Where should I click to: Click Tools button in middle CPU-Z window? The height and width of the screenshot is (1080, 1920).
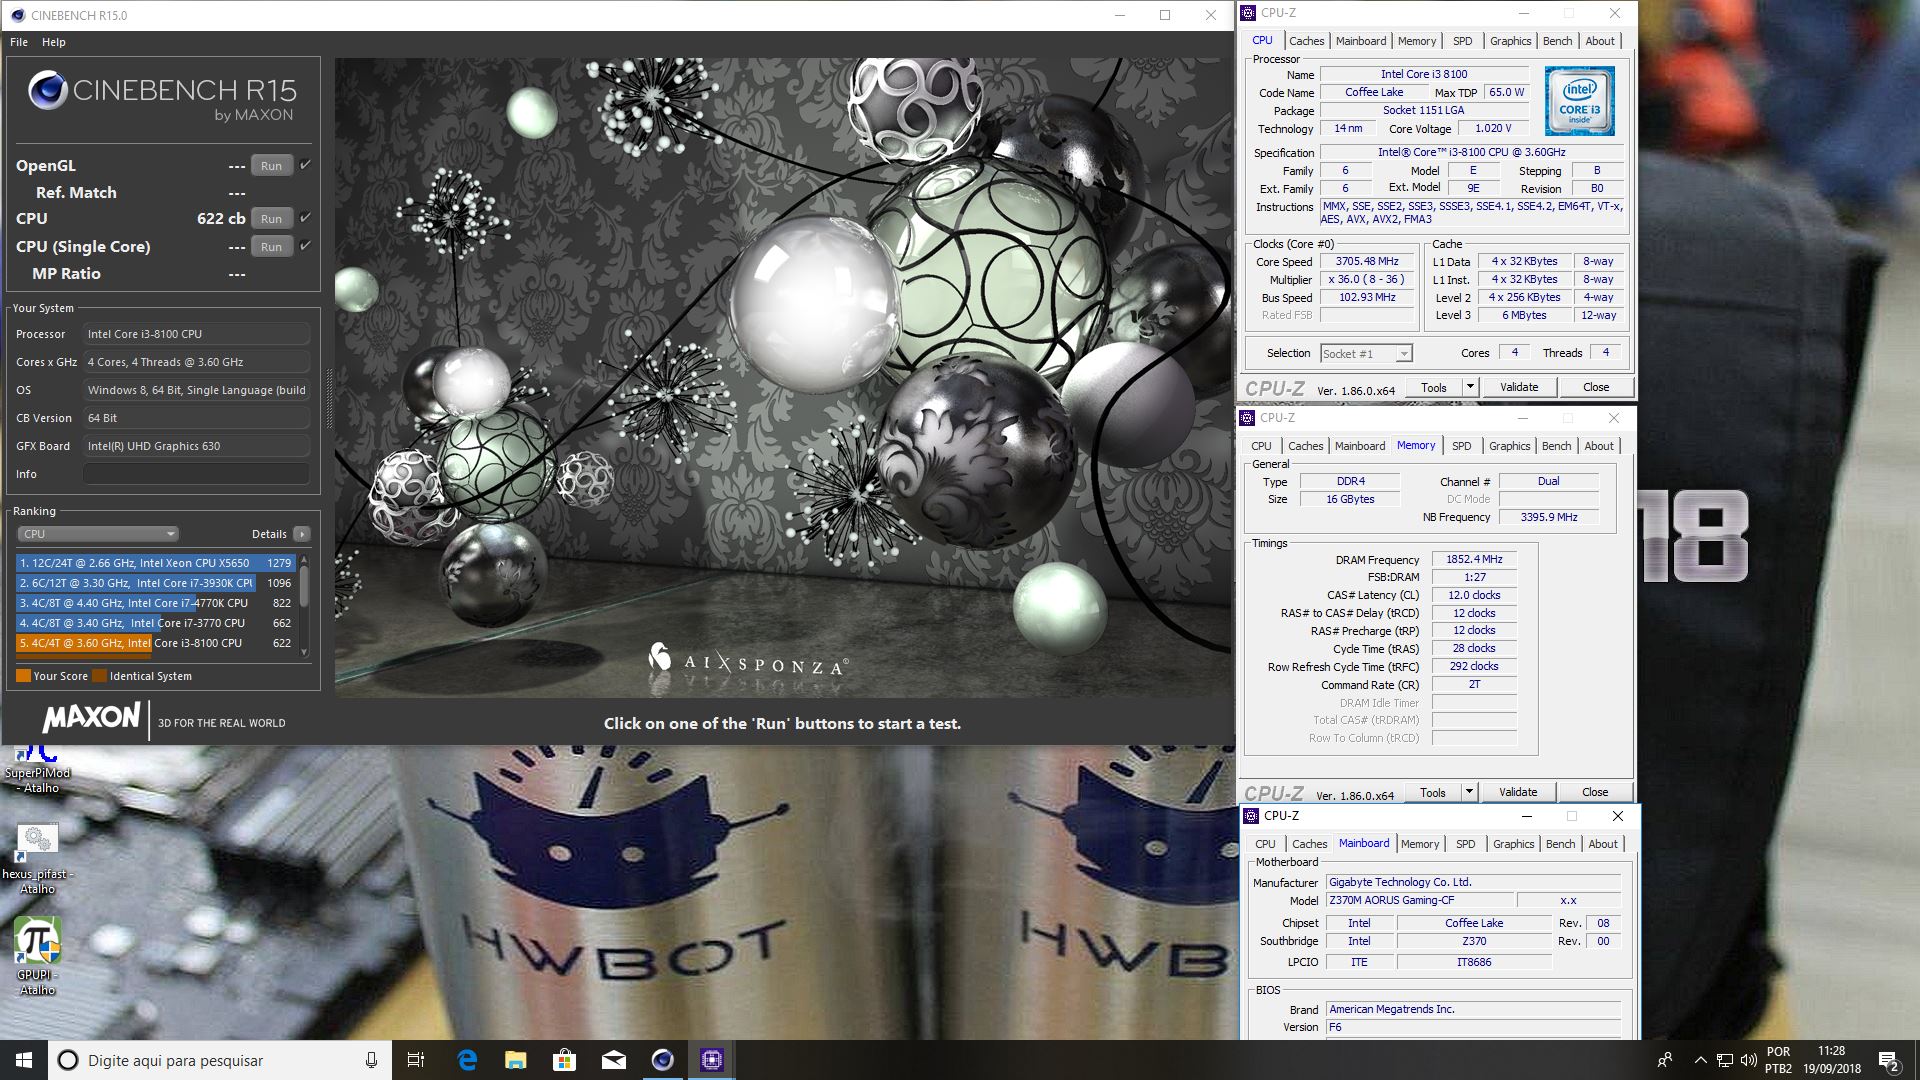tap(1432, 792)
